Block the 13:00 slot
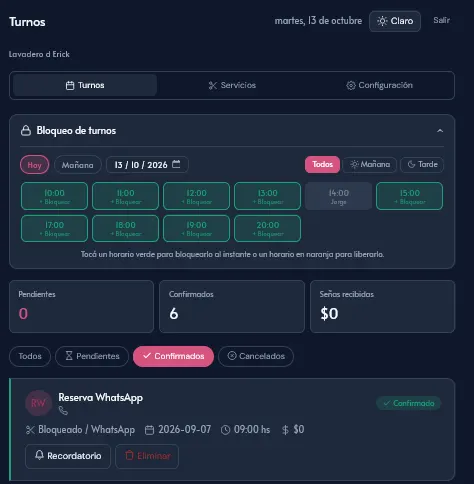Screen dimensions: 474x484 click(267, 196)
